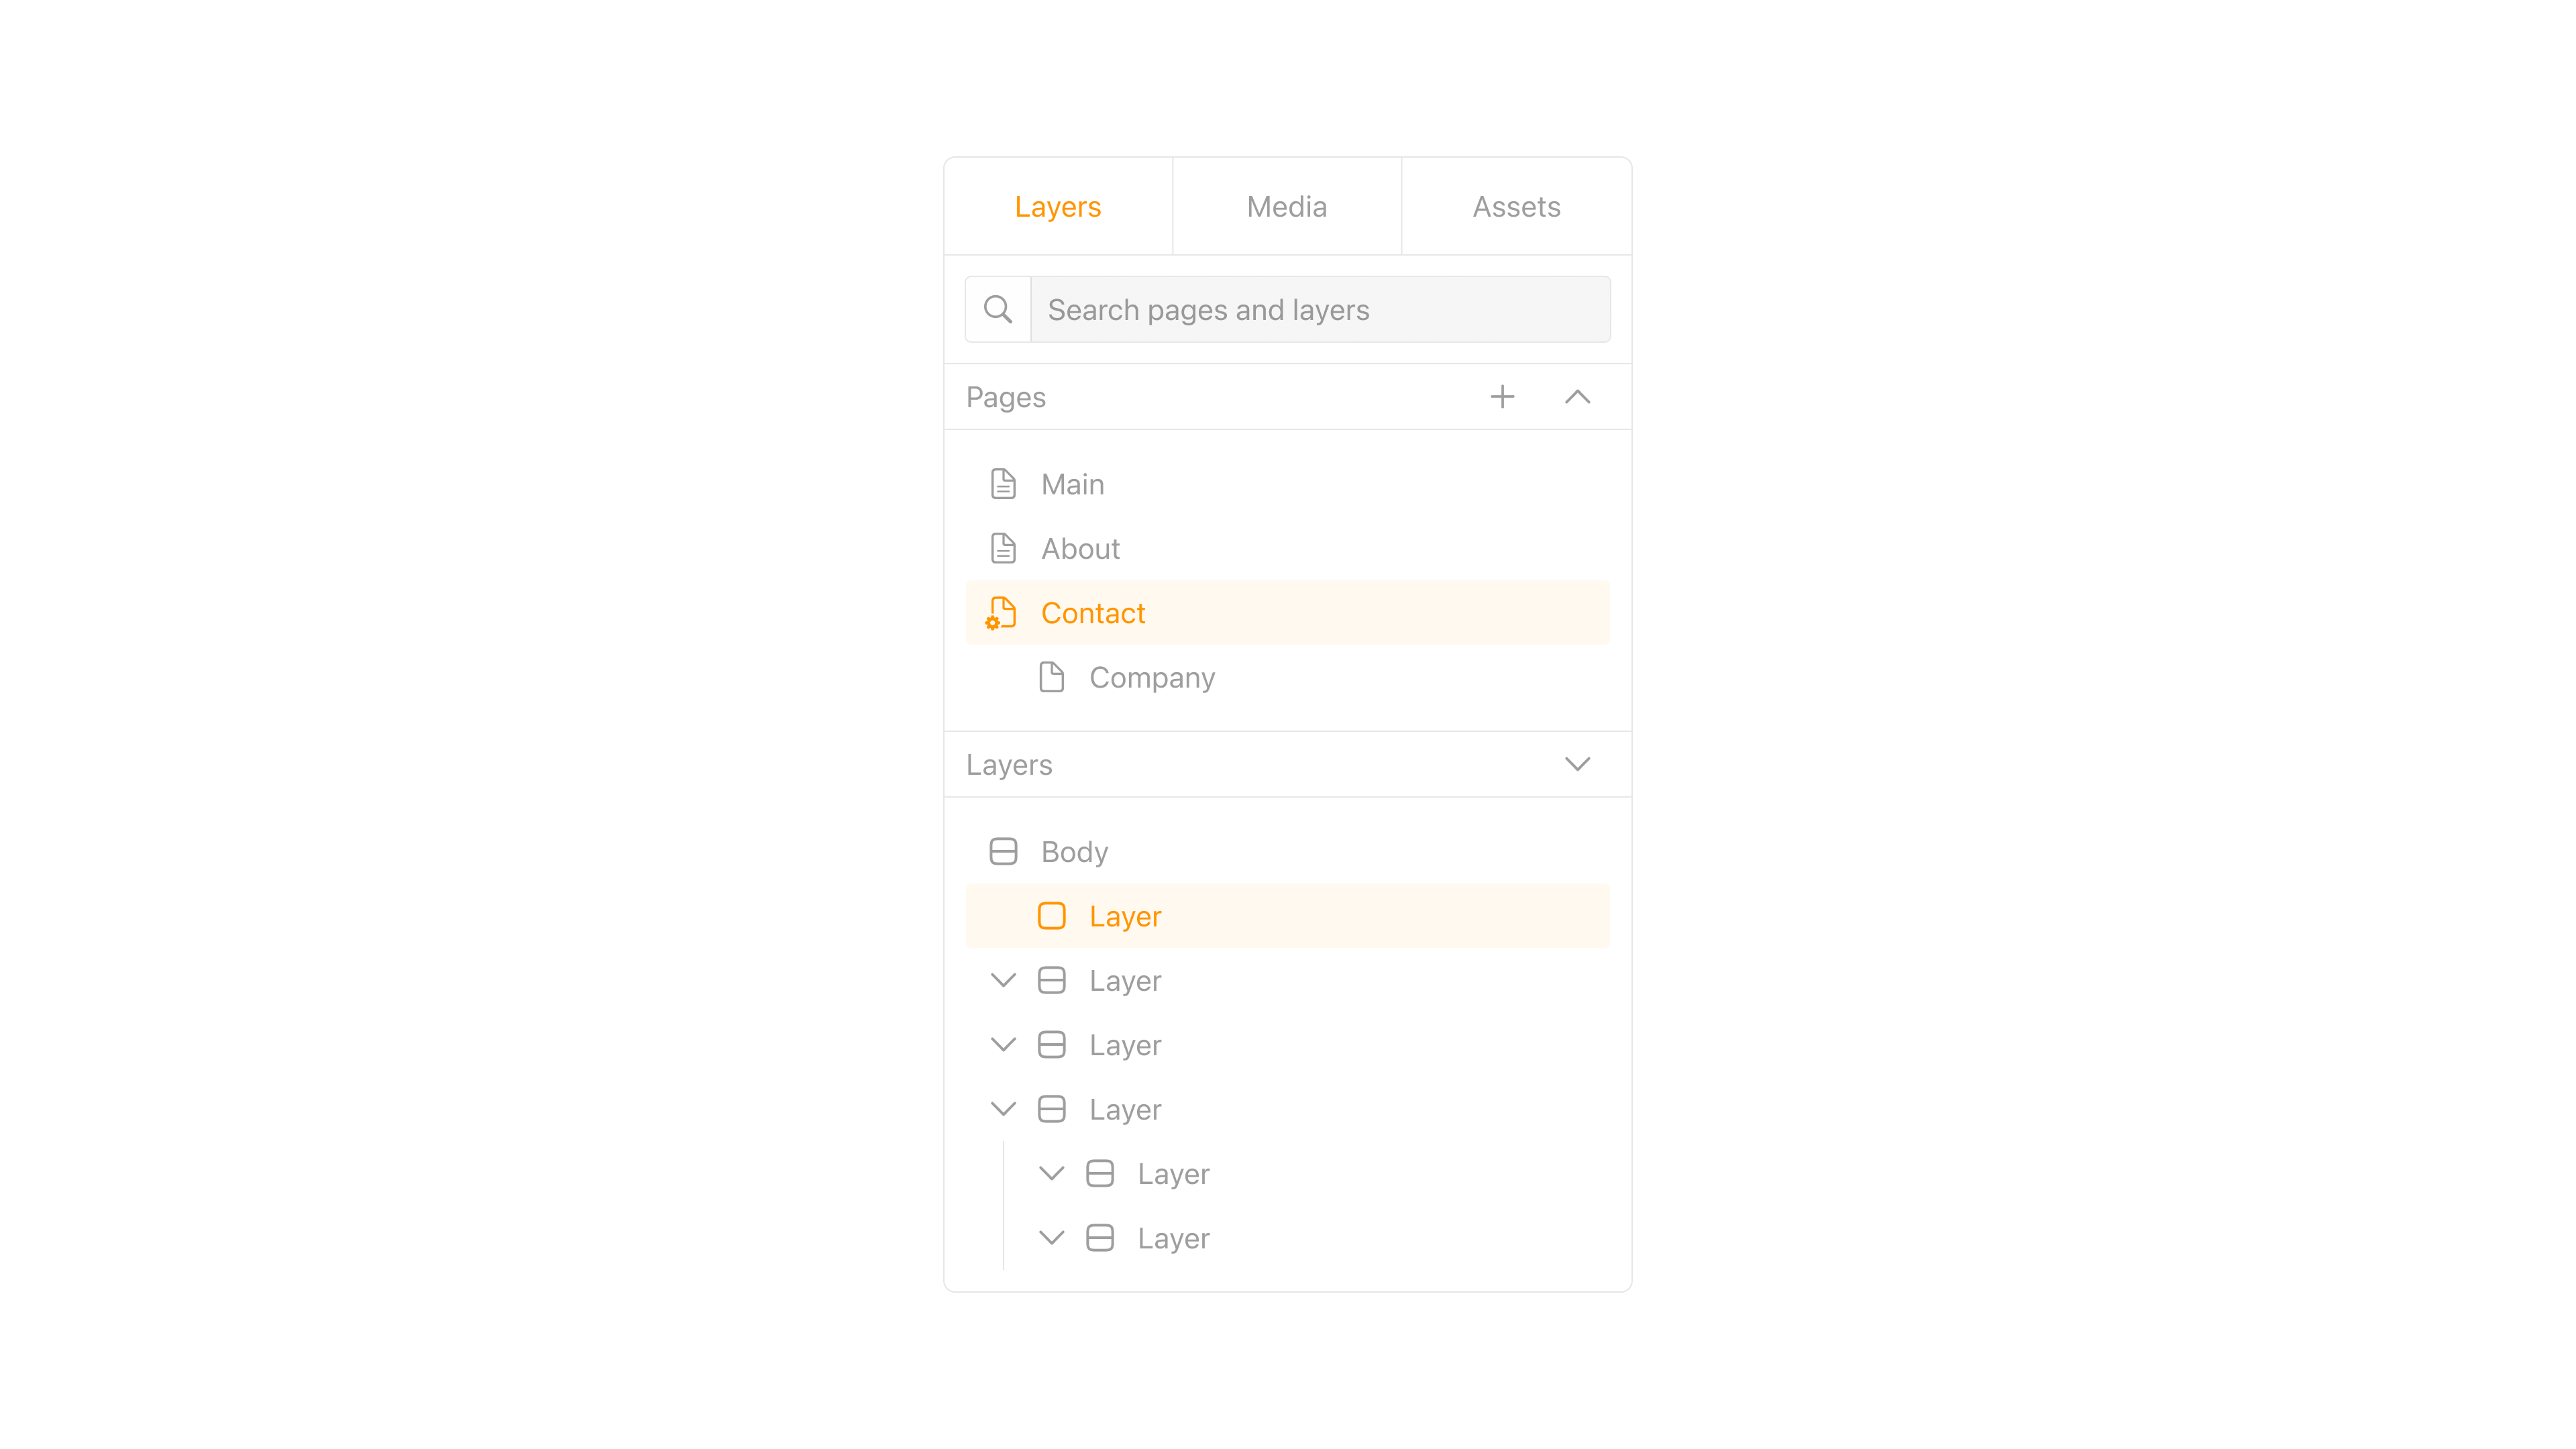Switch to the Media tab
The width and height of the screenshot is (2576, 1449).
pos(1287,206)
